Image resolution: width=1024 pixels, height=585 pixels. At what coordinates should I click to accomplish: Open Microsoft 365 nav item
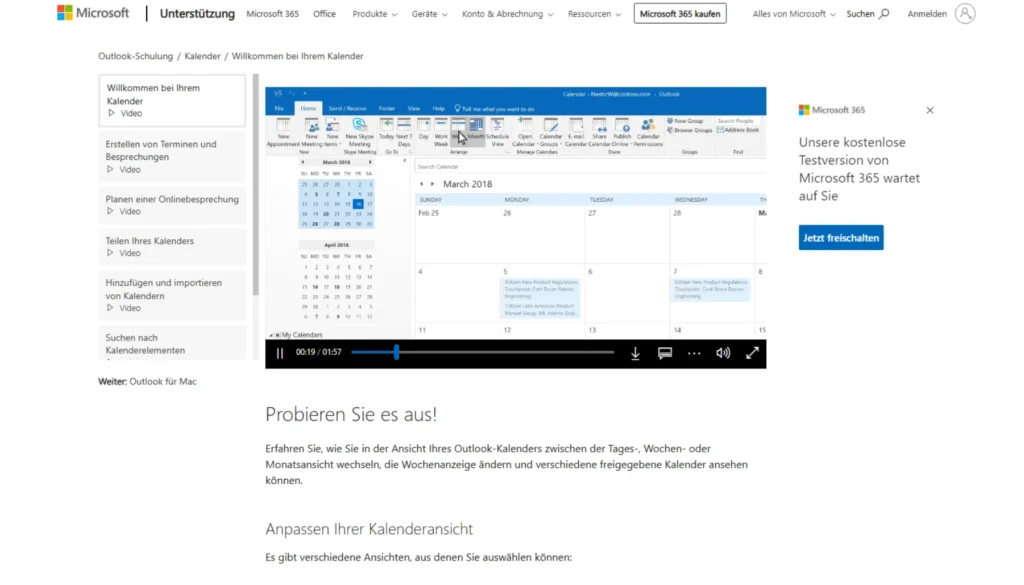[272, 14]
